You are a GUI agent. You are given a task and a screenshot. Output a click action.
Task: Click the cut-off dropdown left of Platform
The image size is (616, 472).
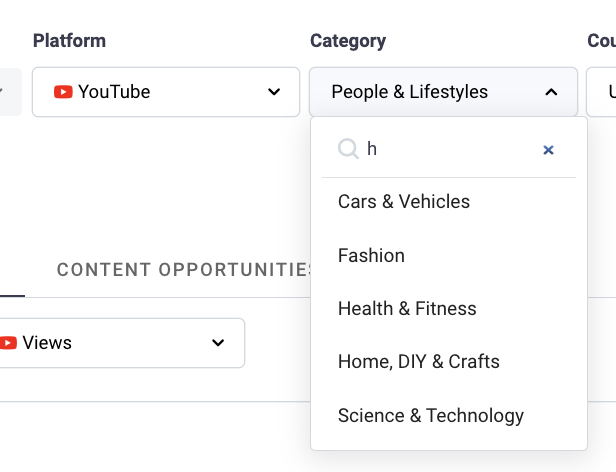click(x=8, y=92)
